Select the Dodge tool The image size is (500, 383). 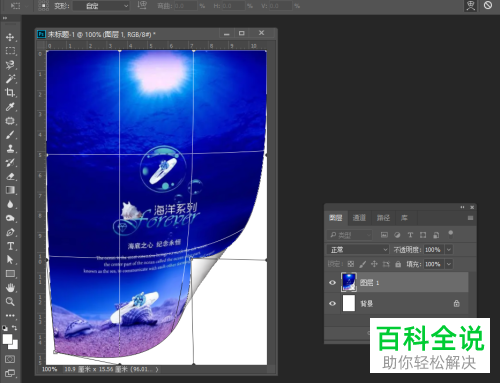coord(10,218)
